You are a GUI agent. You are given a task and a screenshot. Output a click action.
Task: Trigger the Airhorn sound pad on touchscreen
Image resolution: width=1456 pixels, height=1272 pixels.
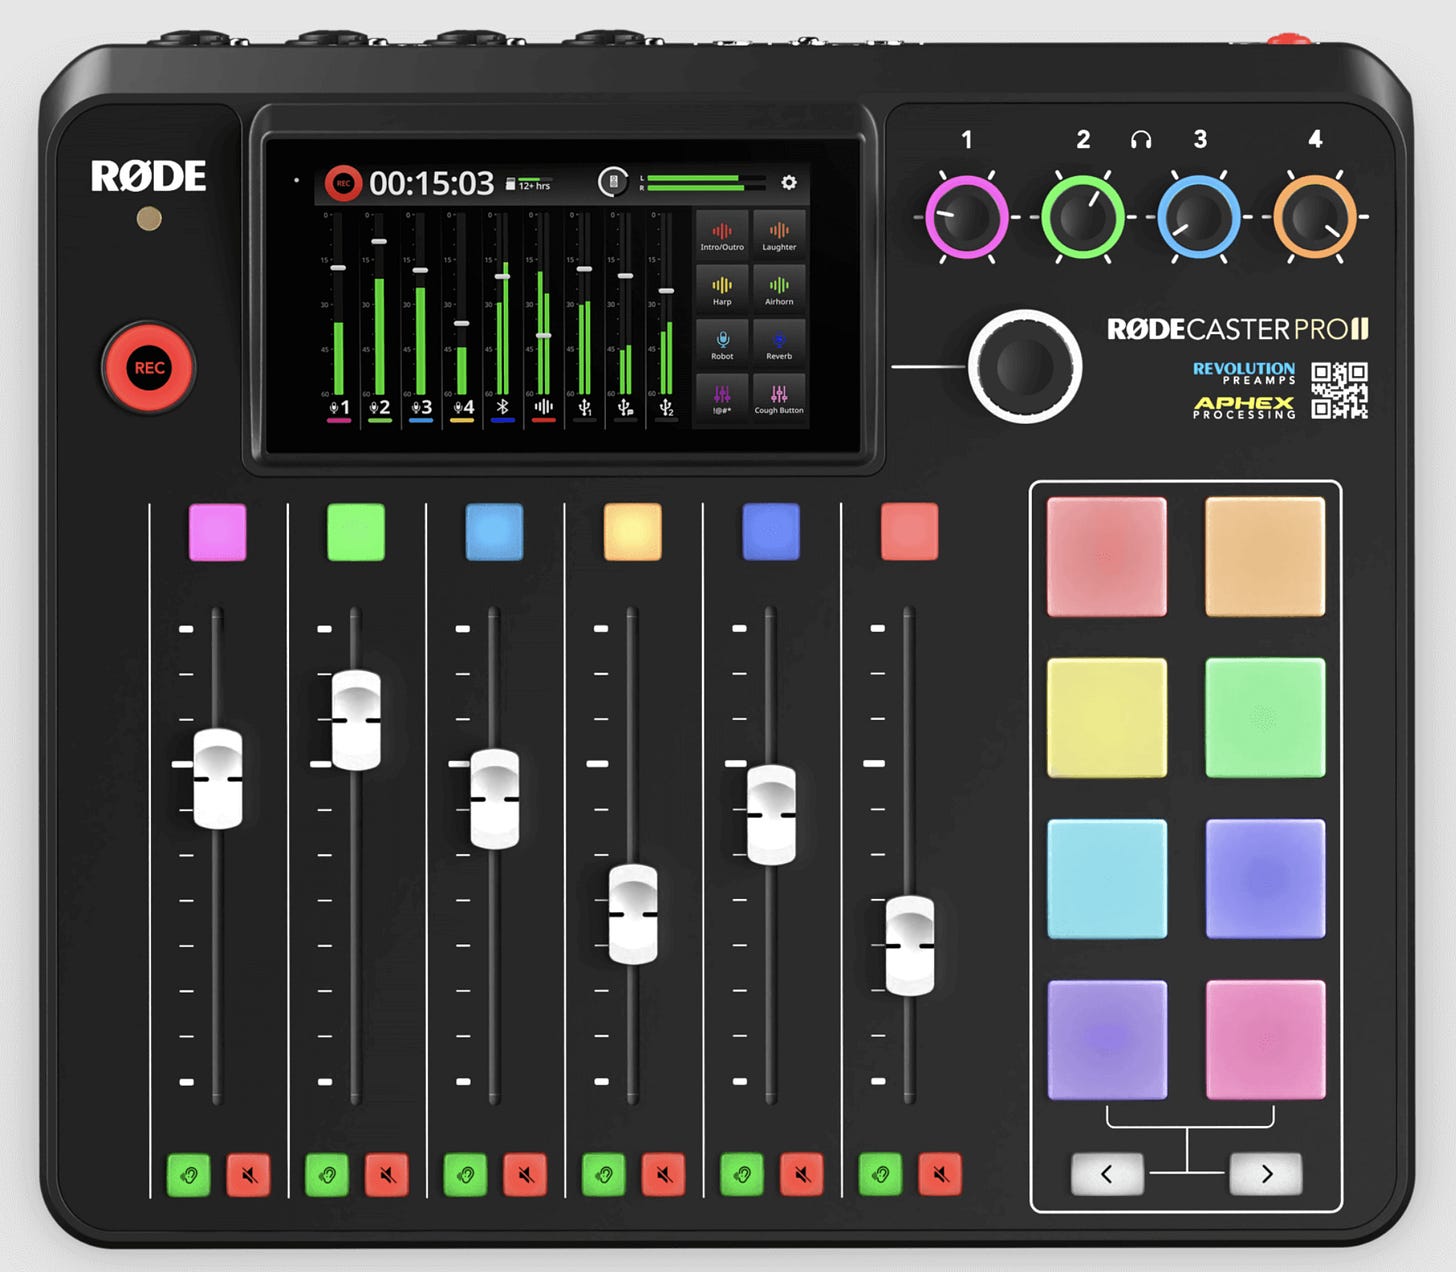point(779,290)
